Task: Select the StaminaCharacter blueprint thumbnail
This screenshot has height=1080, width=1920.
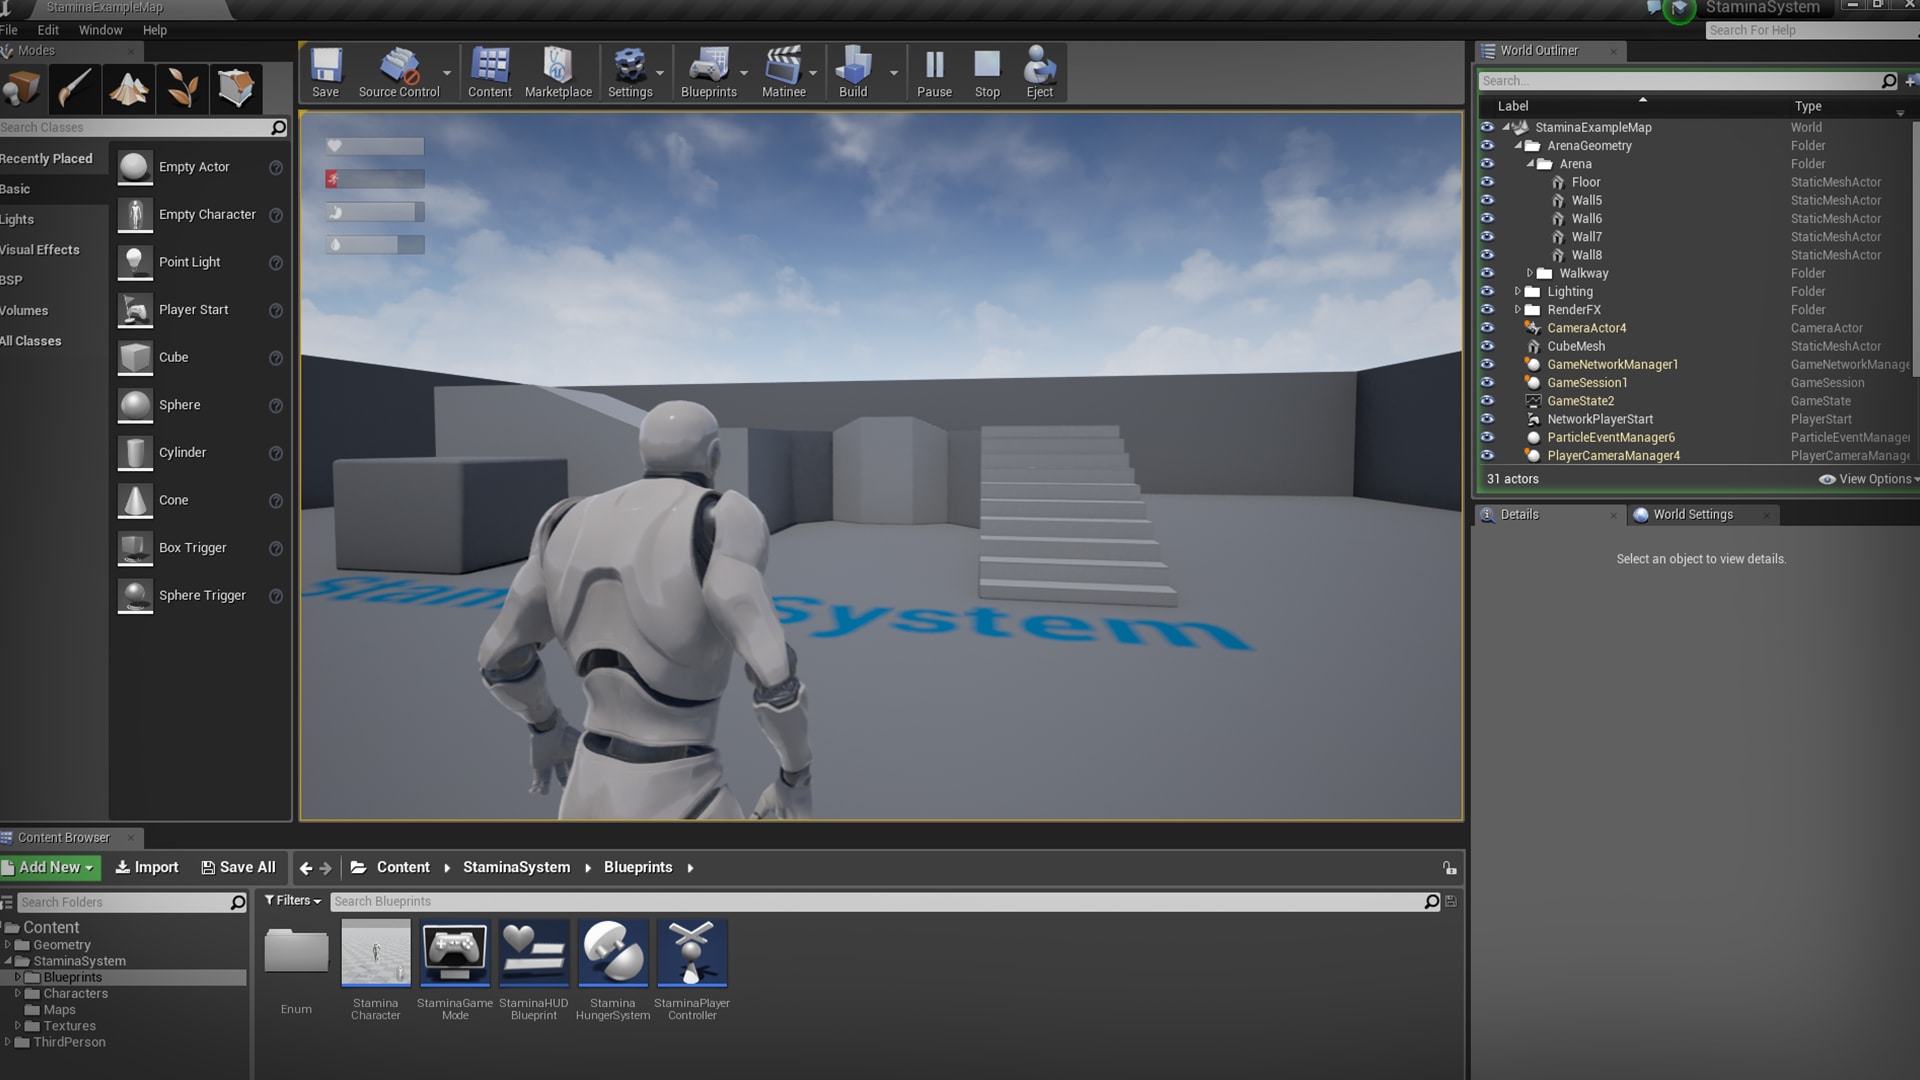Action: coord(375,953)
